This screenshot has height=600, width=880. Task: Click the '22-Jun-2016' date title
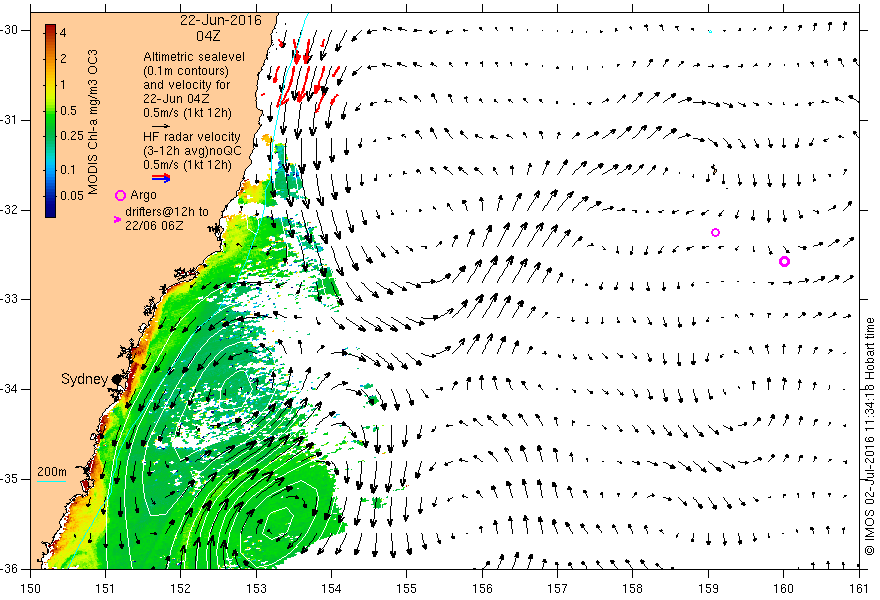point(221,20)
